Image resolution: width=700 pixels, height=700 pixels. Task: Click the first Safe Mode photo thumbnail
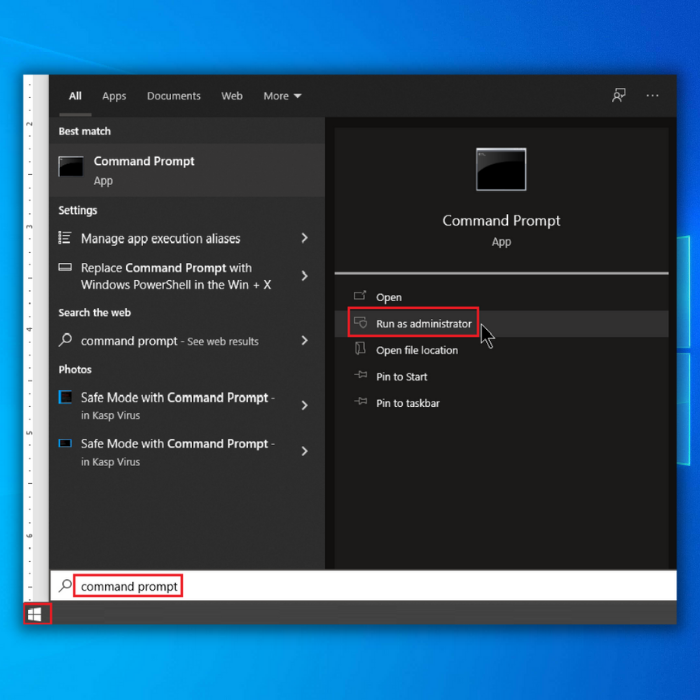point(65,397)
